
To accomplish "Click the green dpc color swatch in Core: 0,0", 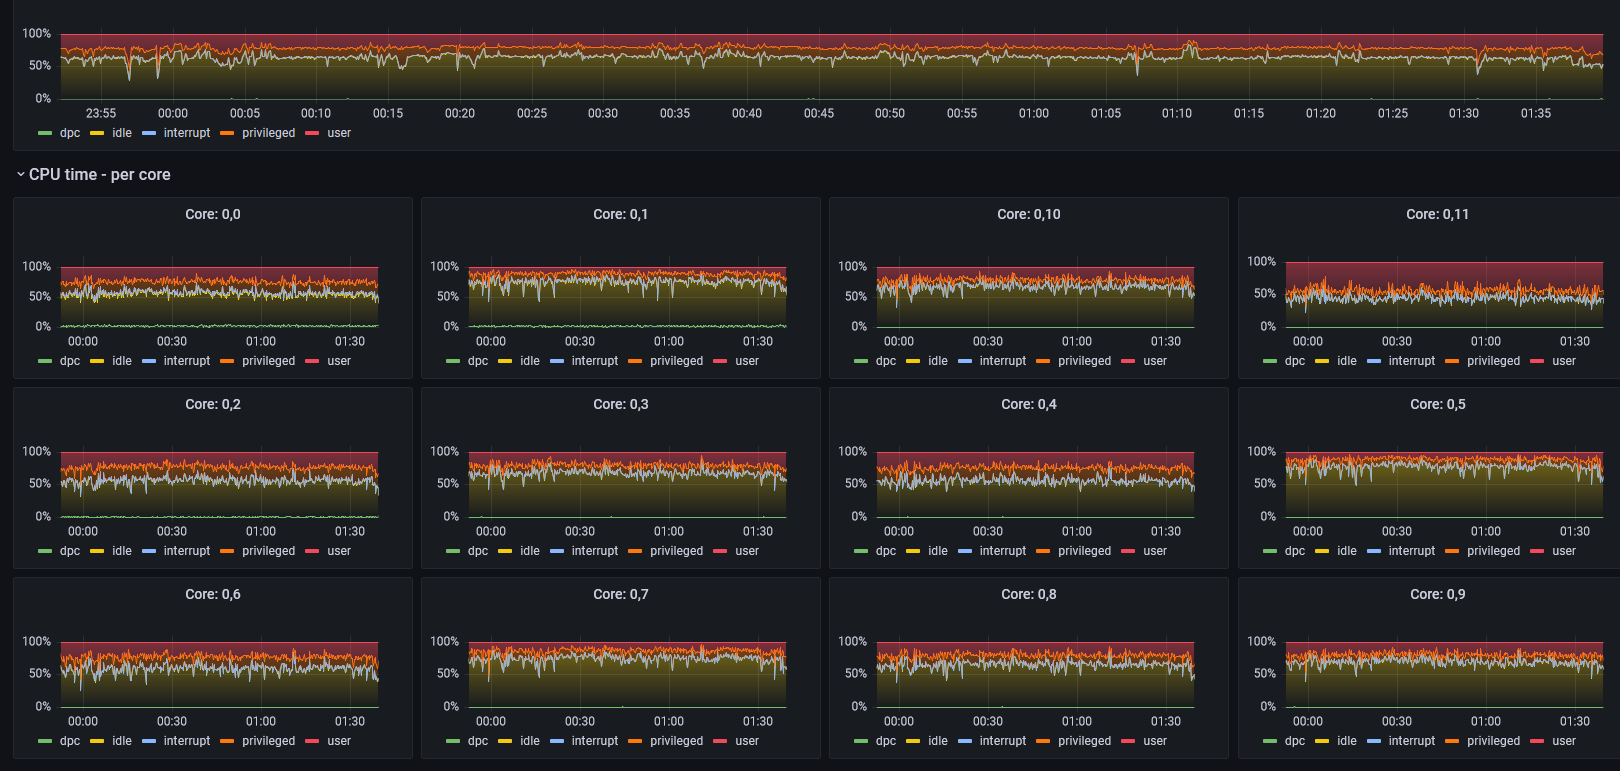I will click(x=45, y=361).
